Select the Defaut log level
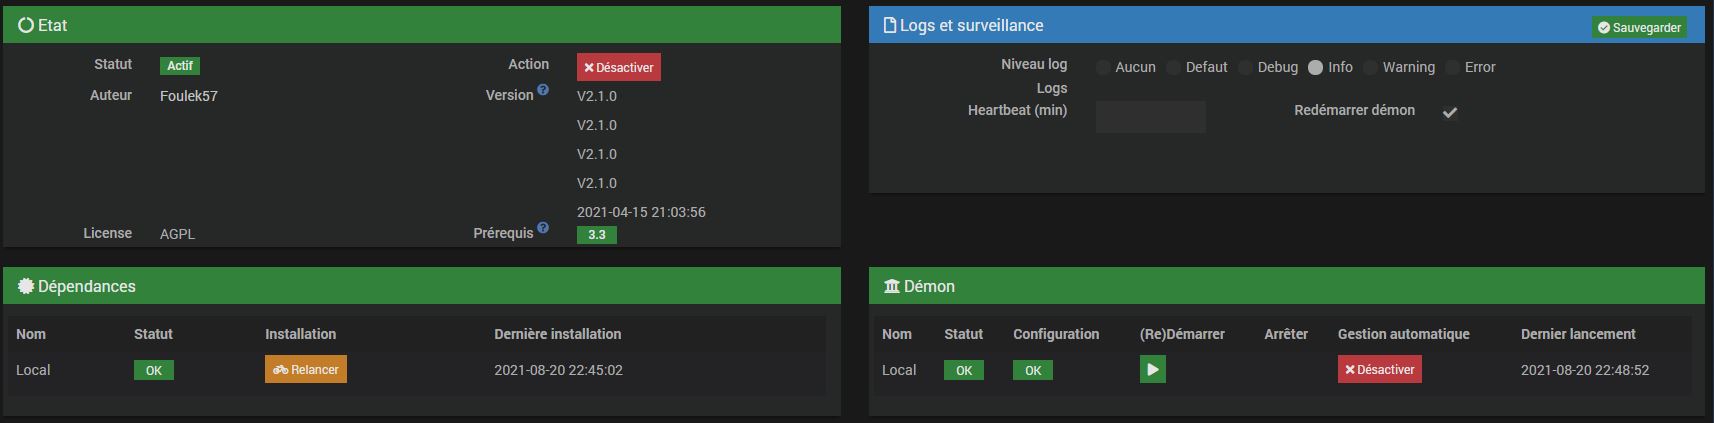Screen dimensions: 1714x423 [x=1174, y=67]
